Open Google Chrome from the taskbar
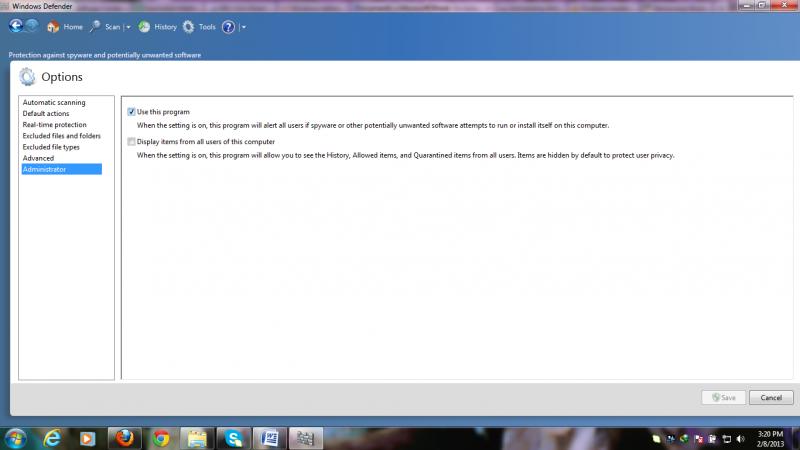Screen dimensions: 800x450 click(161, 439)
